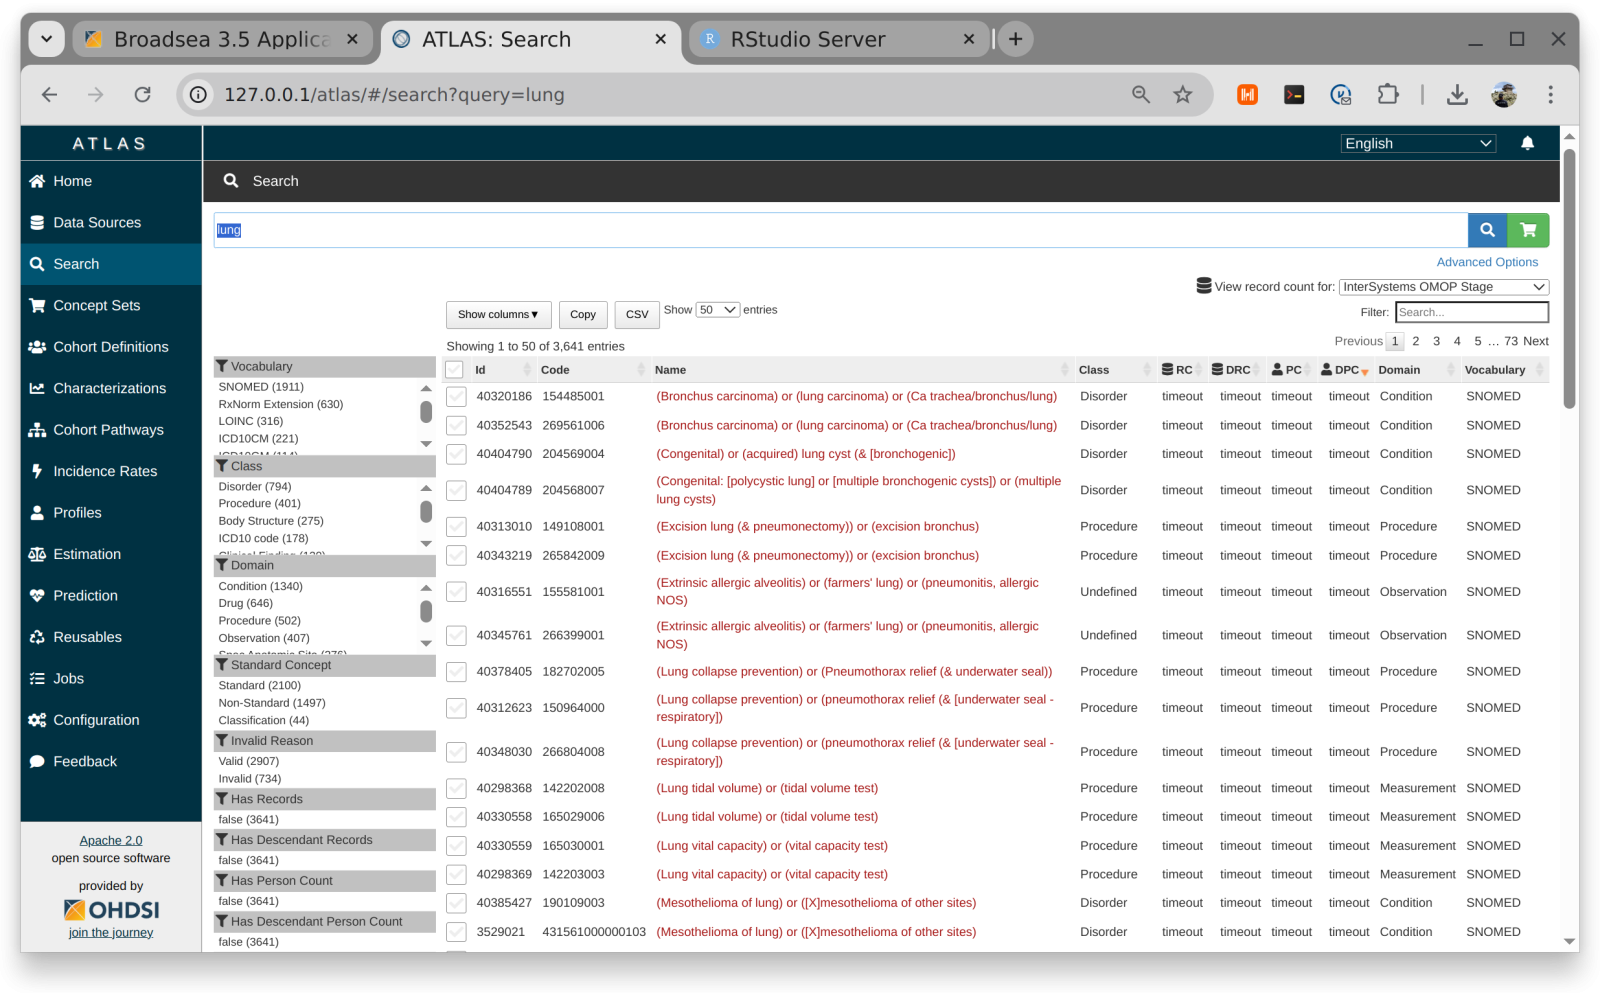This screenshot has height=993, width=1600.
Task: Click the table Filter search field
Action: coord(1471,313)
